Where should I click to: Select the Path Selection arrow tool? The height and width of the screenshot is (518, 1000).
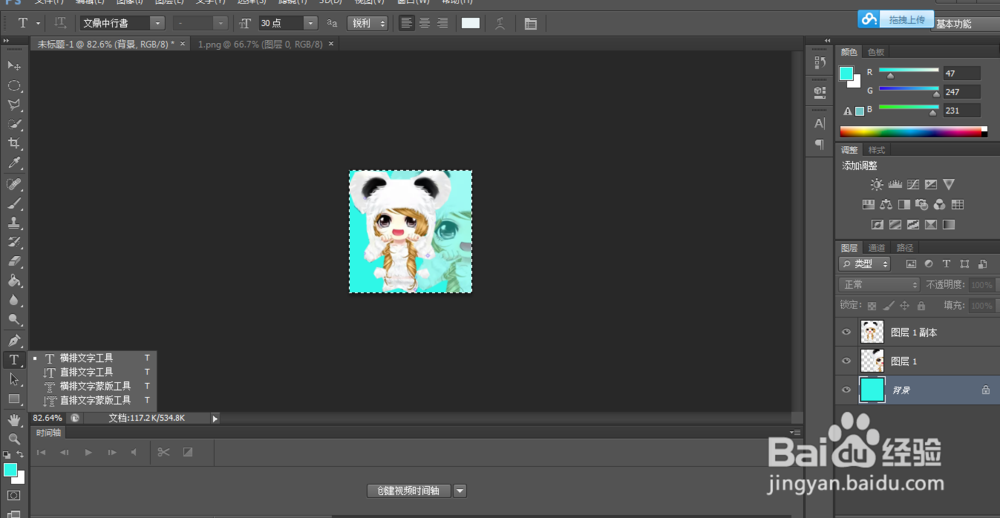pyautogui.click(x=14, y=379)
